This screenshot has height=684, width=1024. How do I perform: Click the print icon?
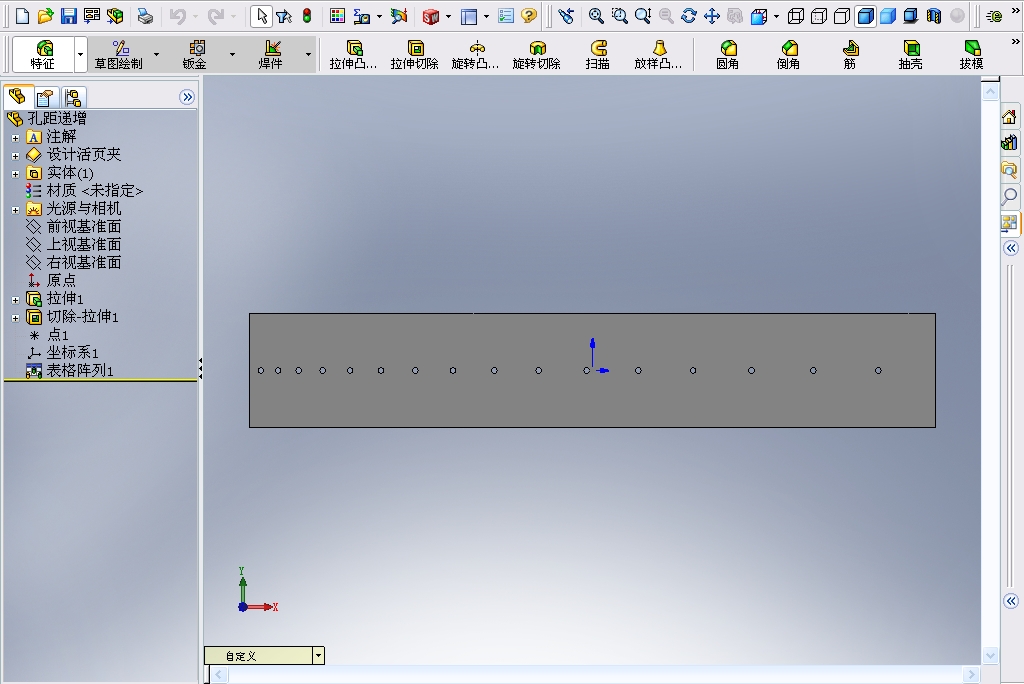click(145, 16)
